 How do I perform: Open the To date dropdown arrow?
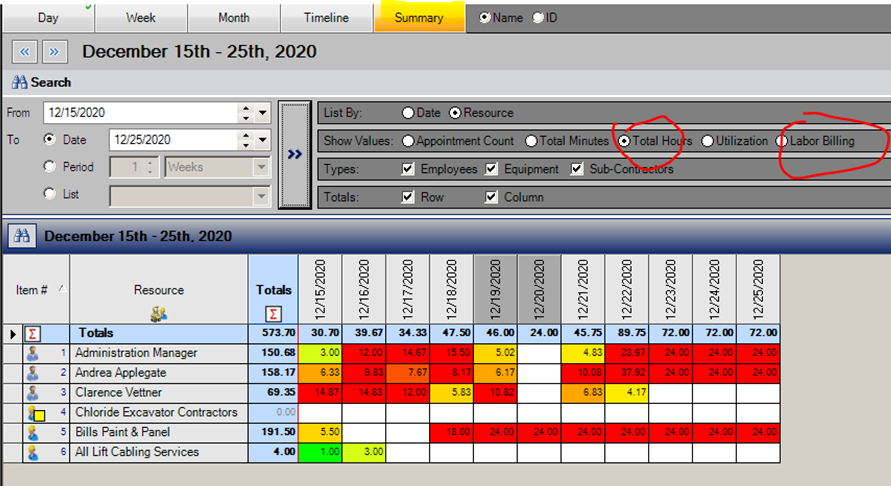263,140
